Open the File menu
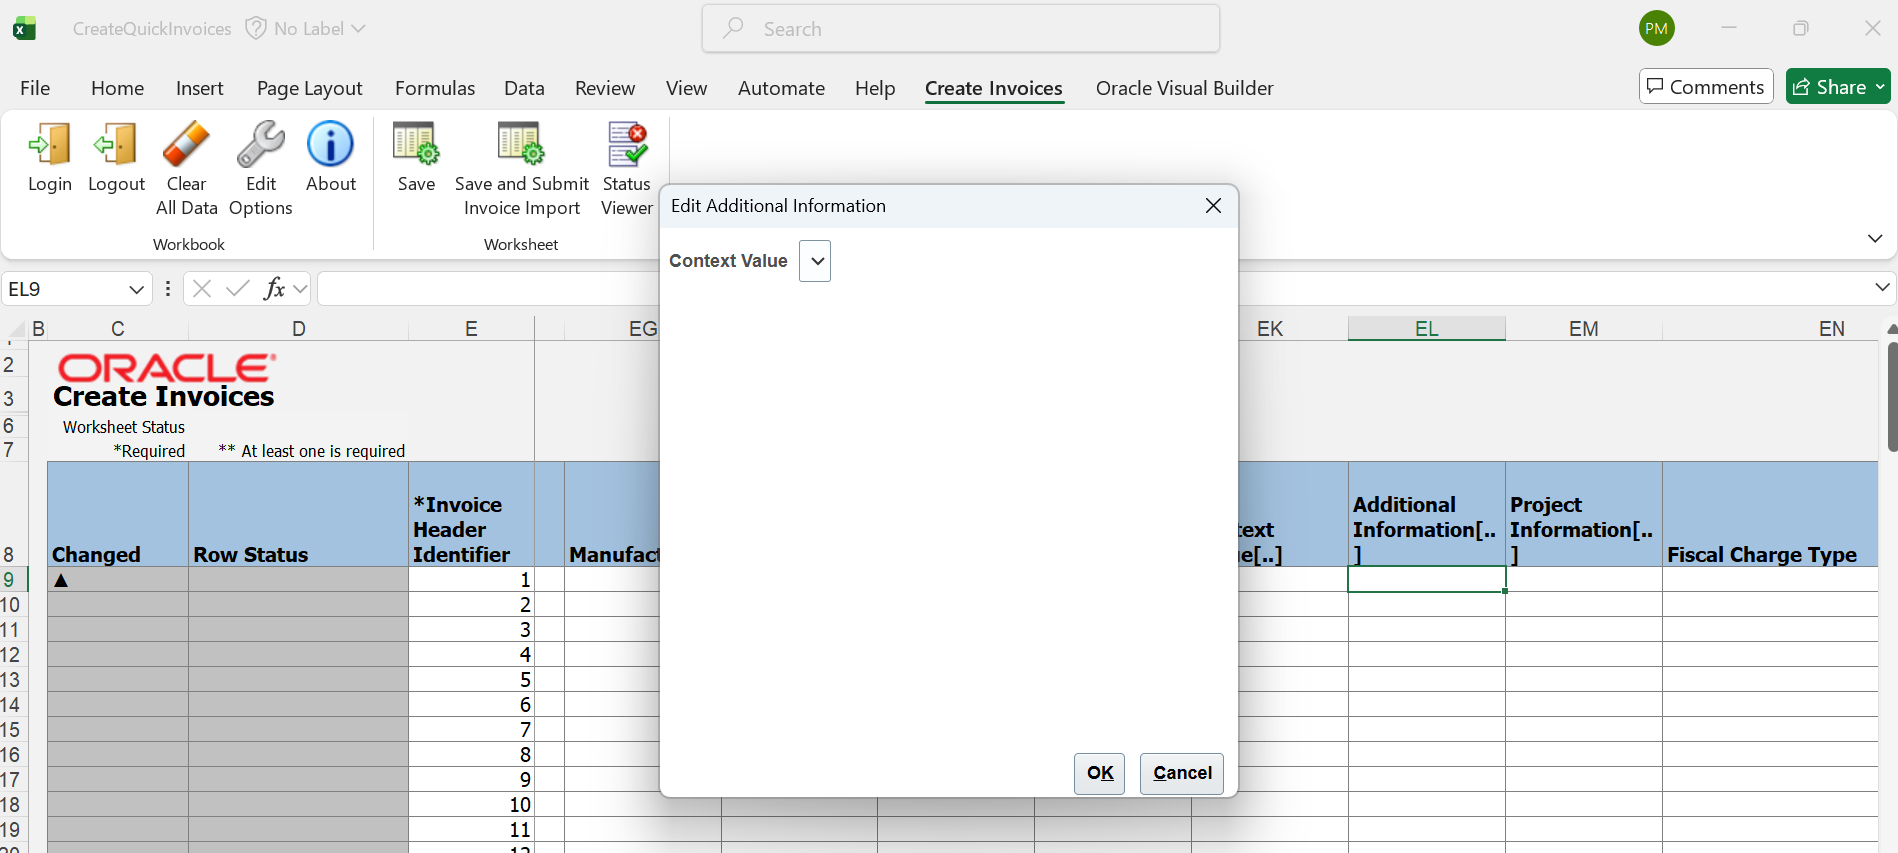1898x853 pixels. (x=35, y=88)
